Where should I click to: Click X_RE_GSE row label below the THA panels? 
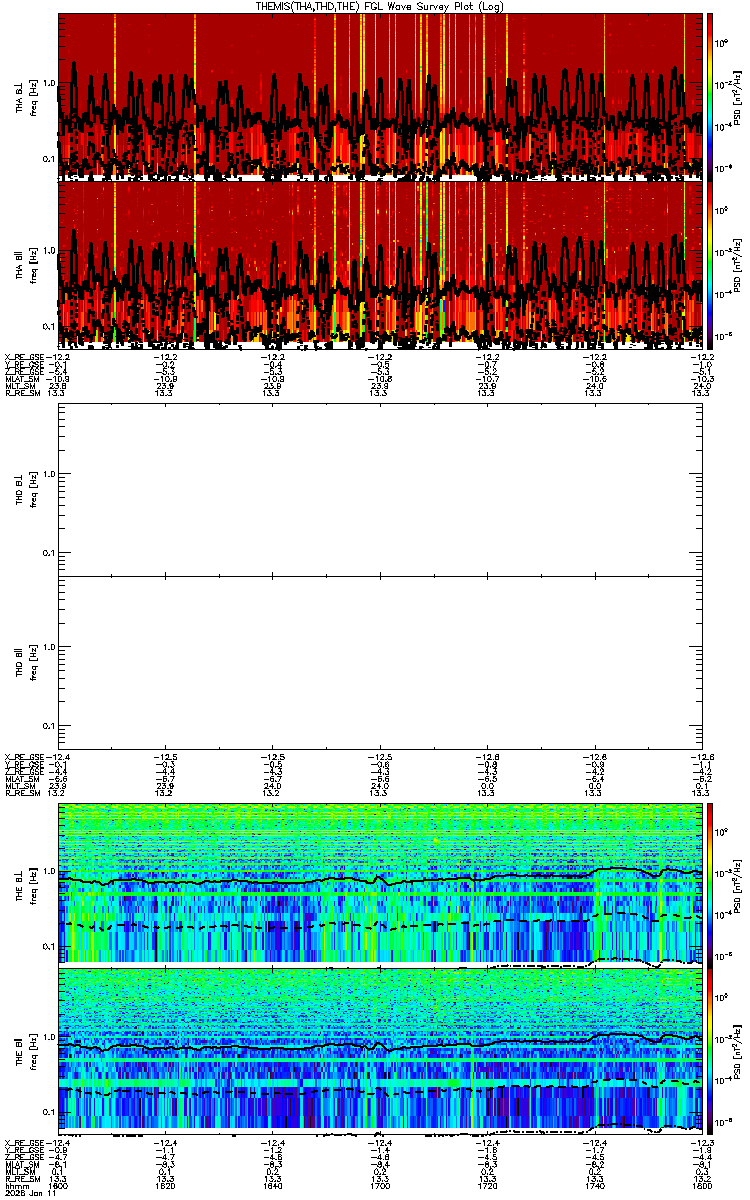(27, 357)
